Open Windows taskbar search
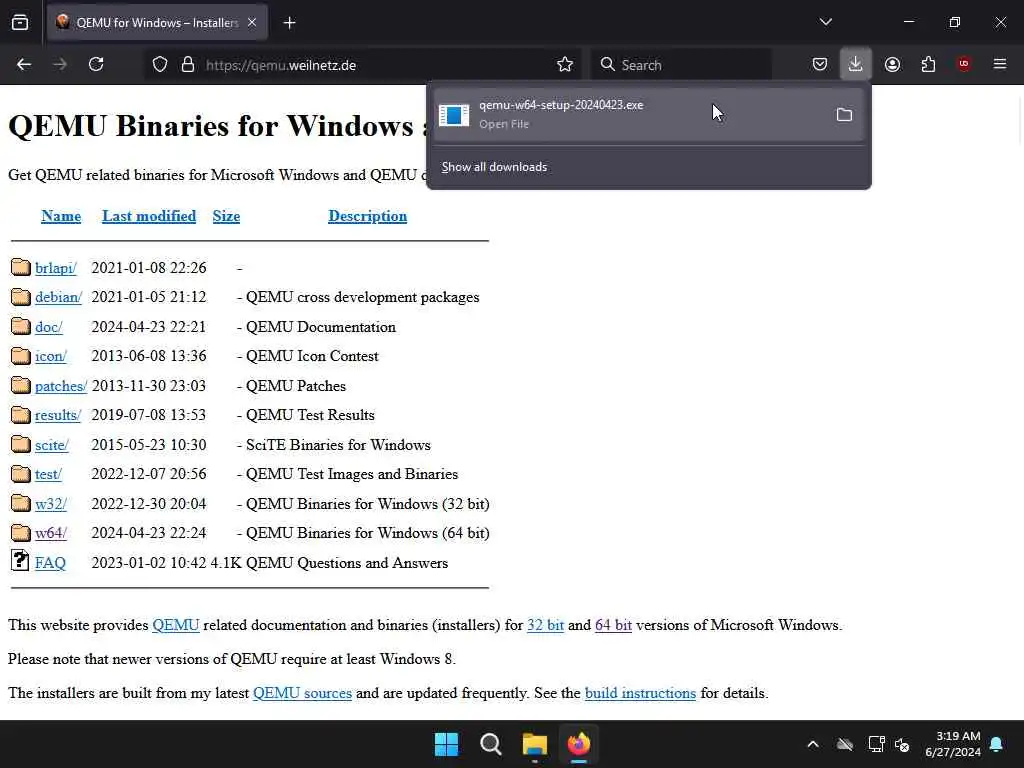1024x768 pixels. point(490,744)
